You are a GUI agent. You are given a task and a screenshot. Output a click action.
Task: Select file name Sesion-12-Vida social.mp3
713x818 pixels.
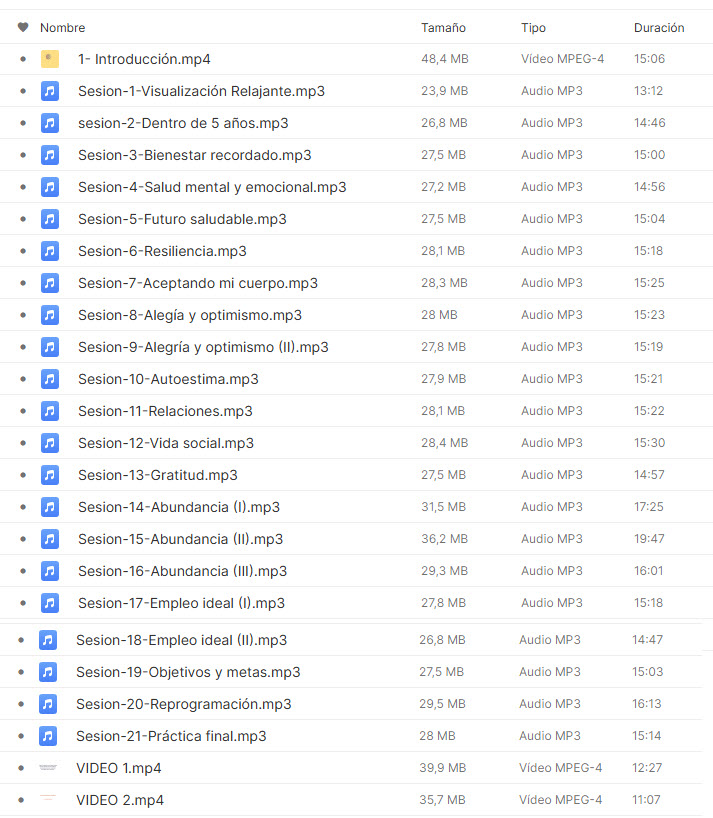pyautogui.click(x=166, y=443)
